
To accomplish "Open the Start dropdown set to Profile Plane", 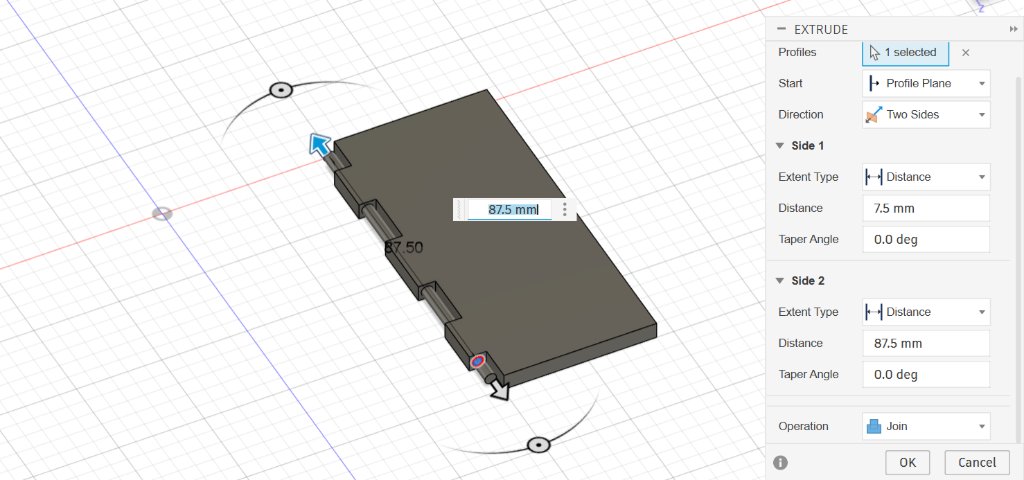I will pos(926,84).
